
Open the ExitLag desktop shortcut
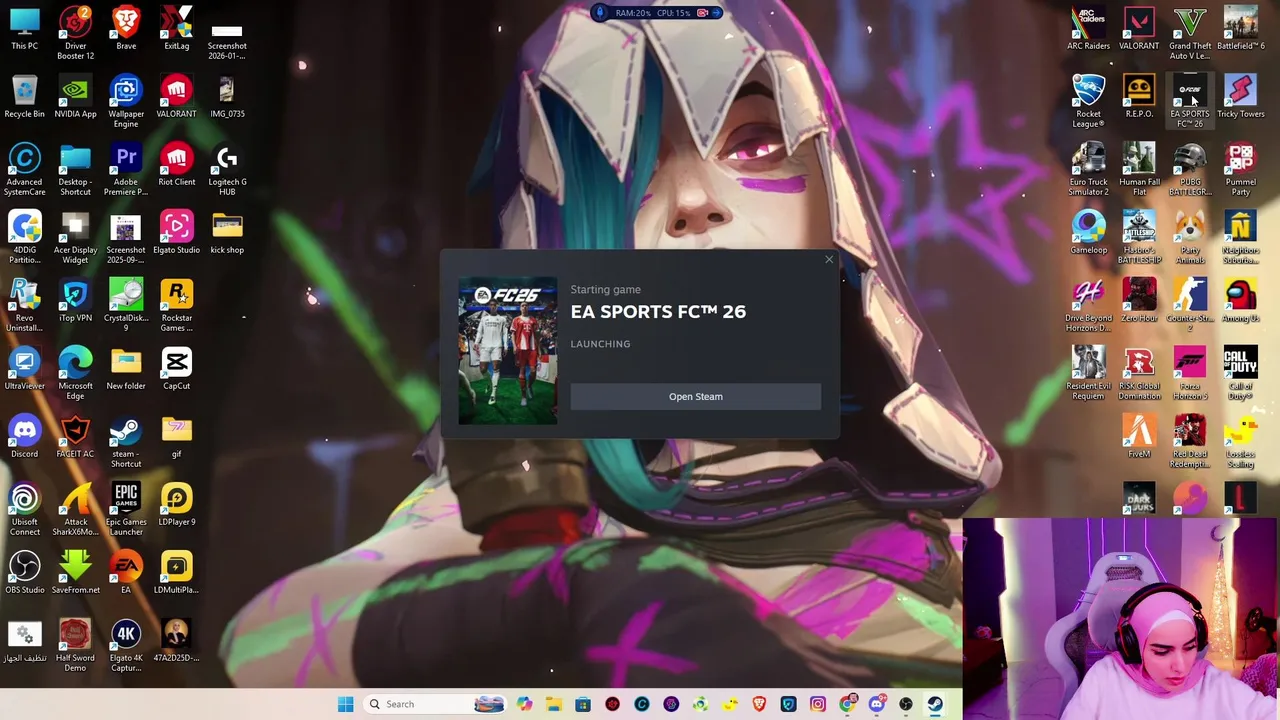coord(177,29)
